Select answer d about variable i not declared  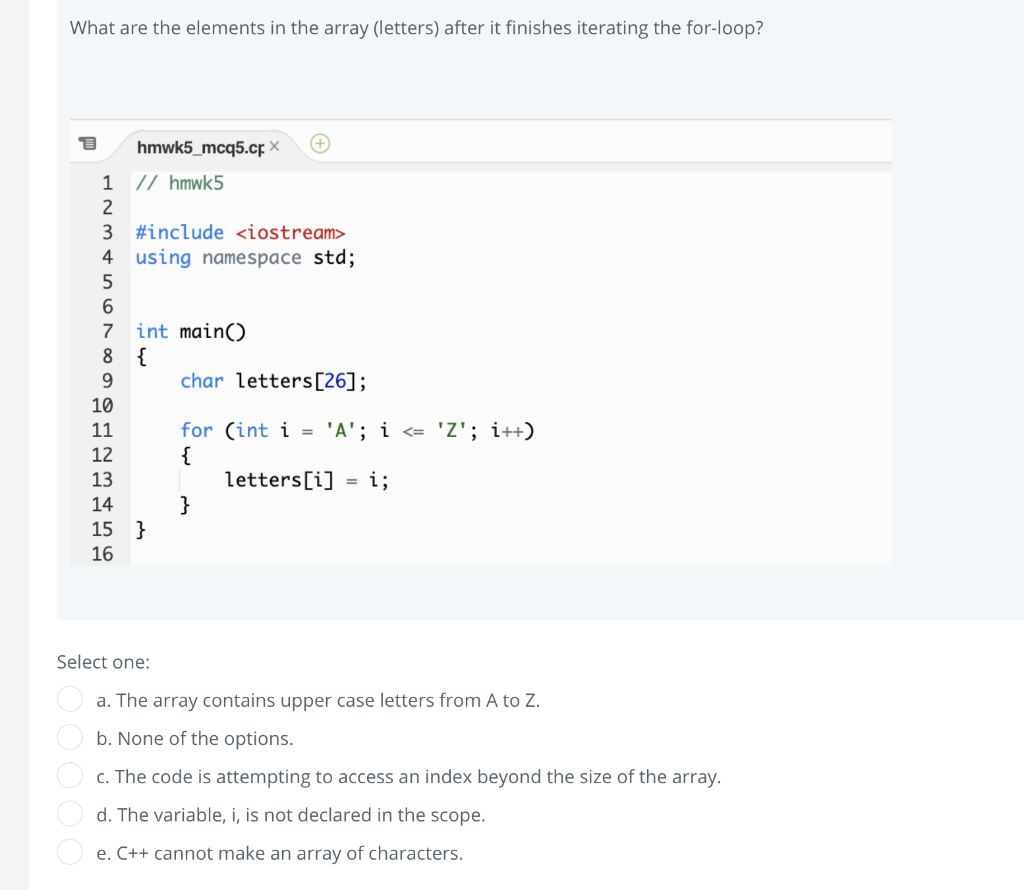70,813
